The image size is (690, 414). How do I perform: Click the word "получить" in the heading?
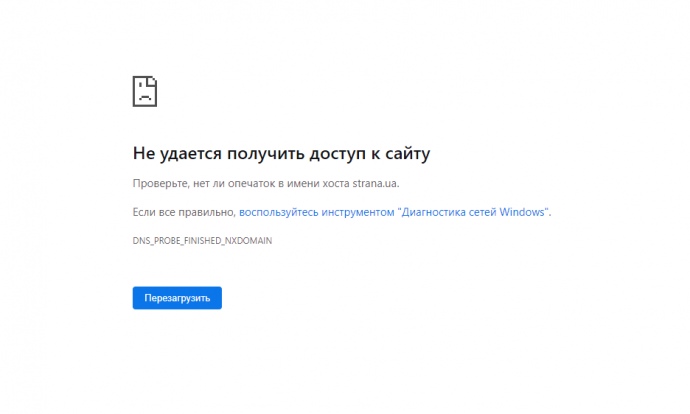(x=264, y=154)
